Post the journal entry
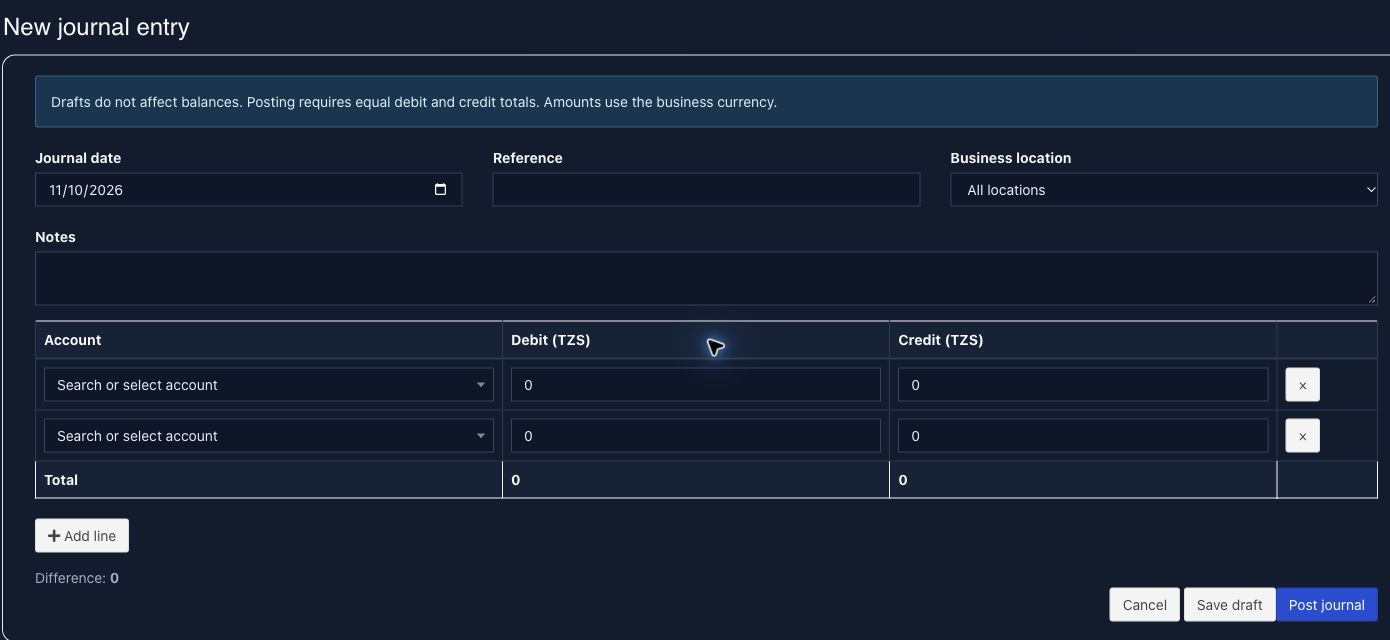 1326,605
